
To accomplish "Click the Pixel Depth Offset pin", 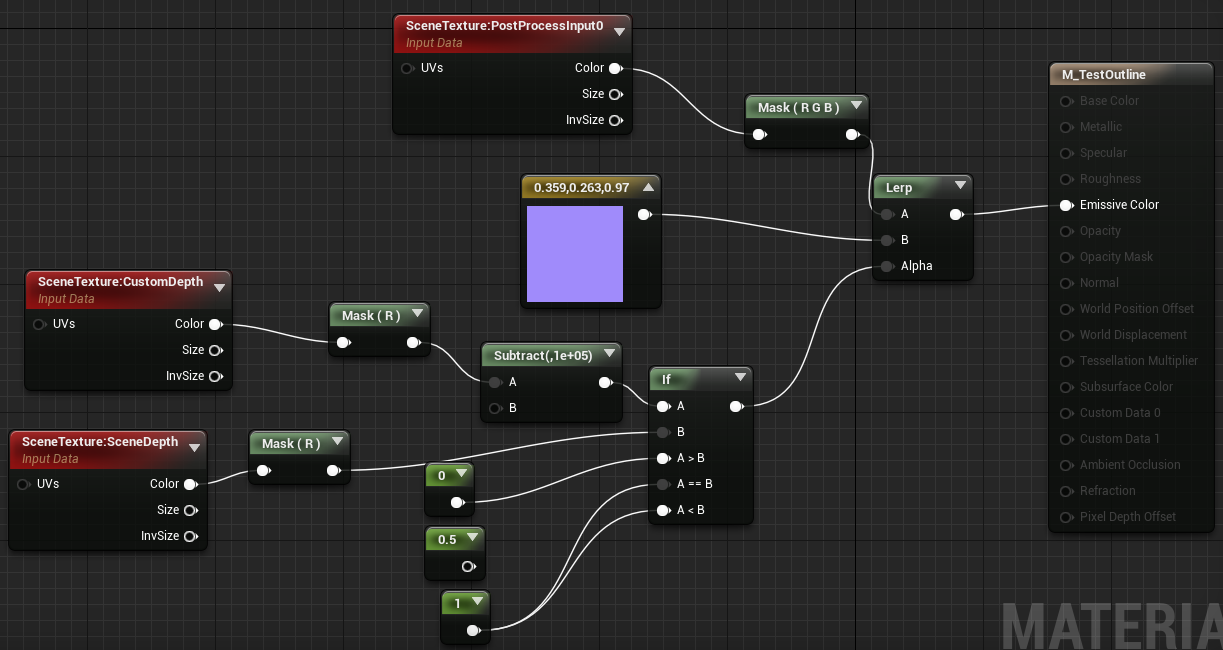I will pos(1066,517).
